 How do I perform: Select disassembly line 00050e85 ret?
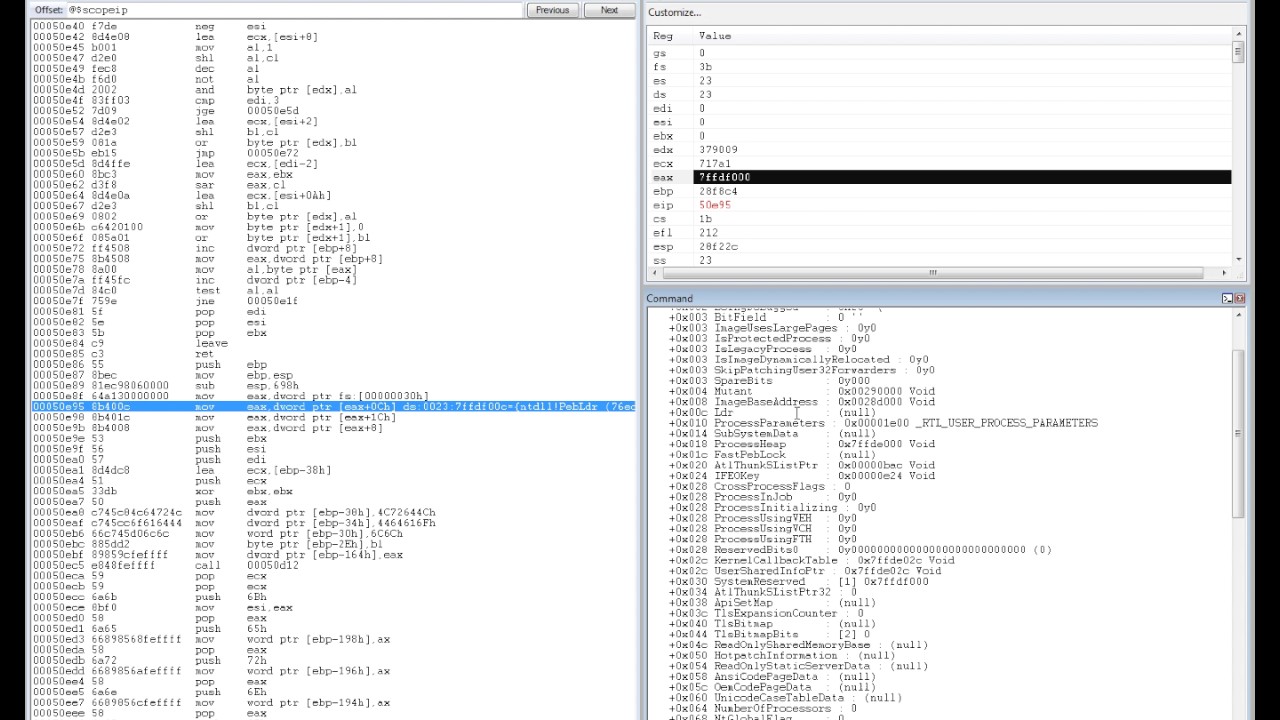tap(123, 354)
